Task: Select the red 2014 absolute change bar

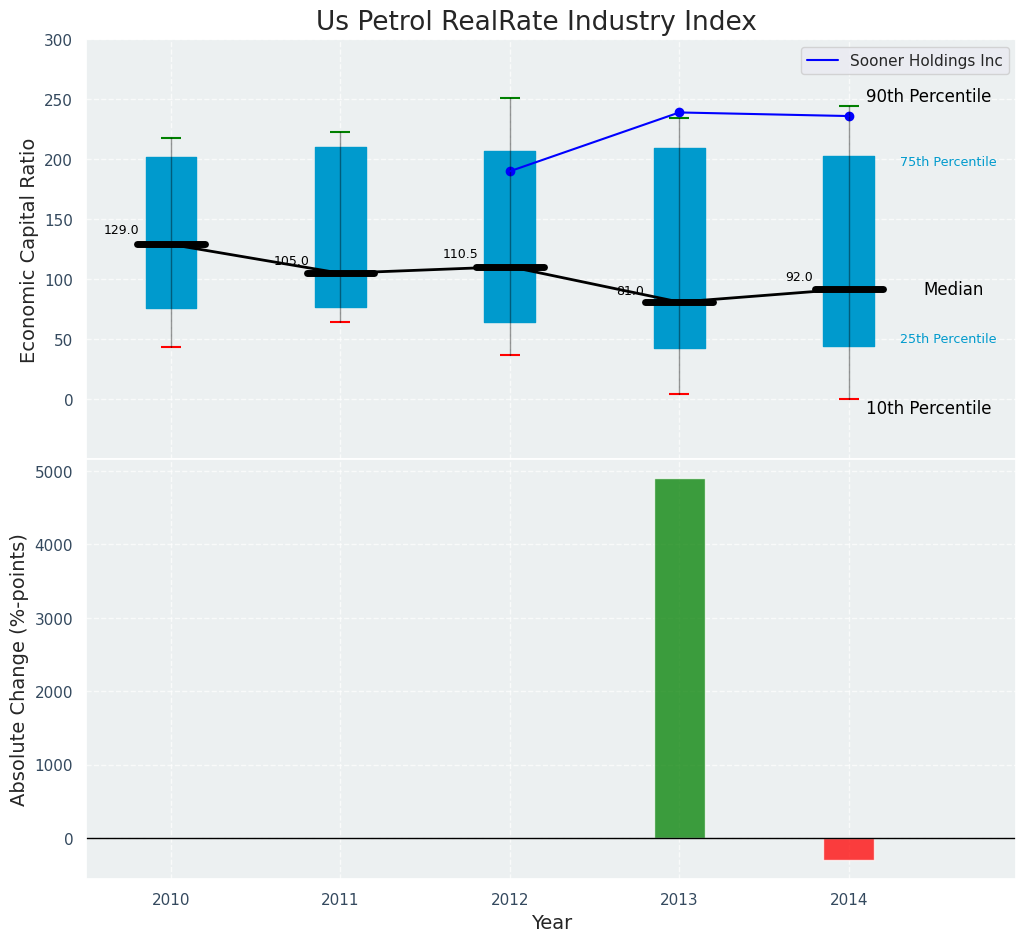Action: pyautogui.click(x=849, y=849)
